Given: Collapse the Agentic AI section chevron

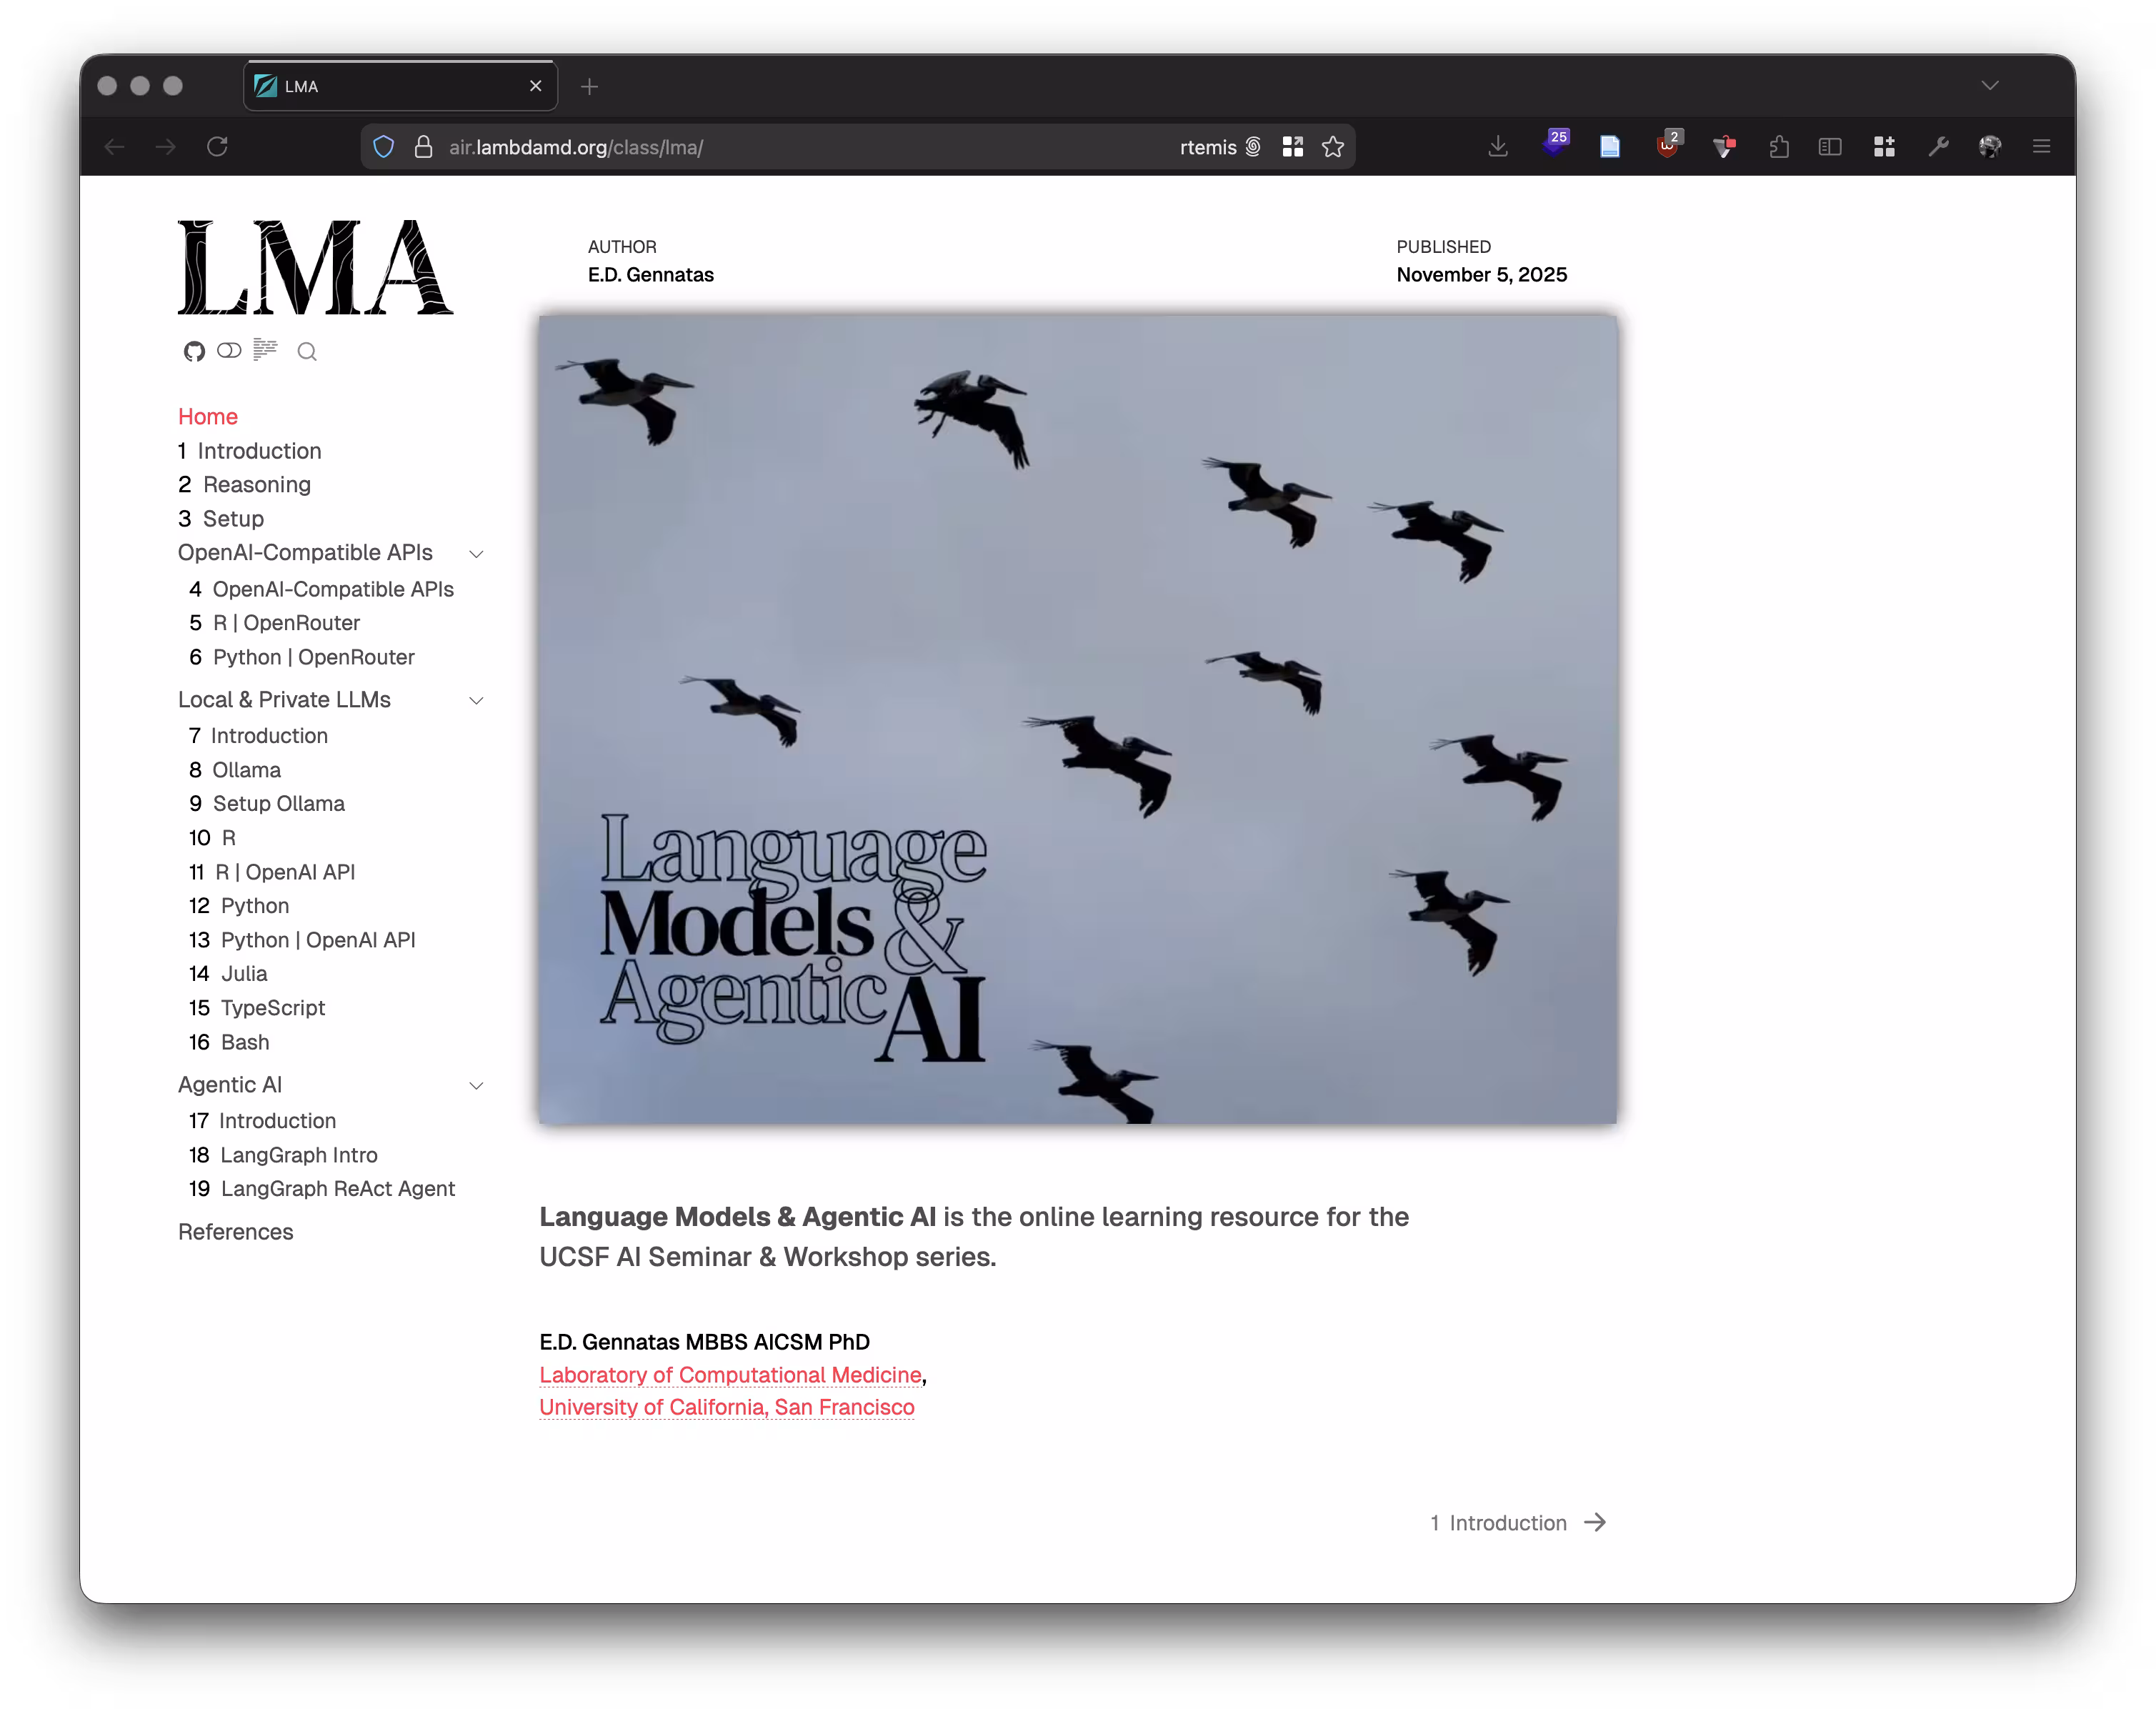Looking at the screenshot, I should pyautogui.click(x=476, y=1086).
